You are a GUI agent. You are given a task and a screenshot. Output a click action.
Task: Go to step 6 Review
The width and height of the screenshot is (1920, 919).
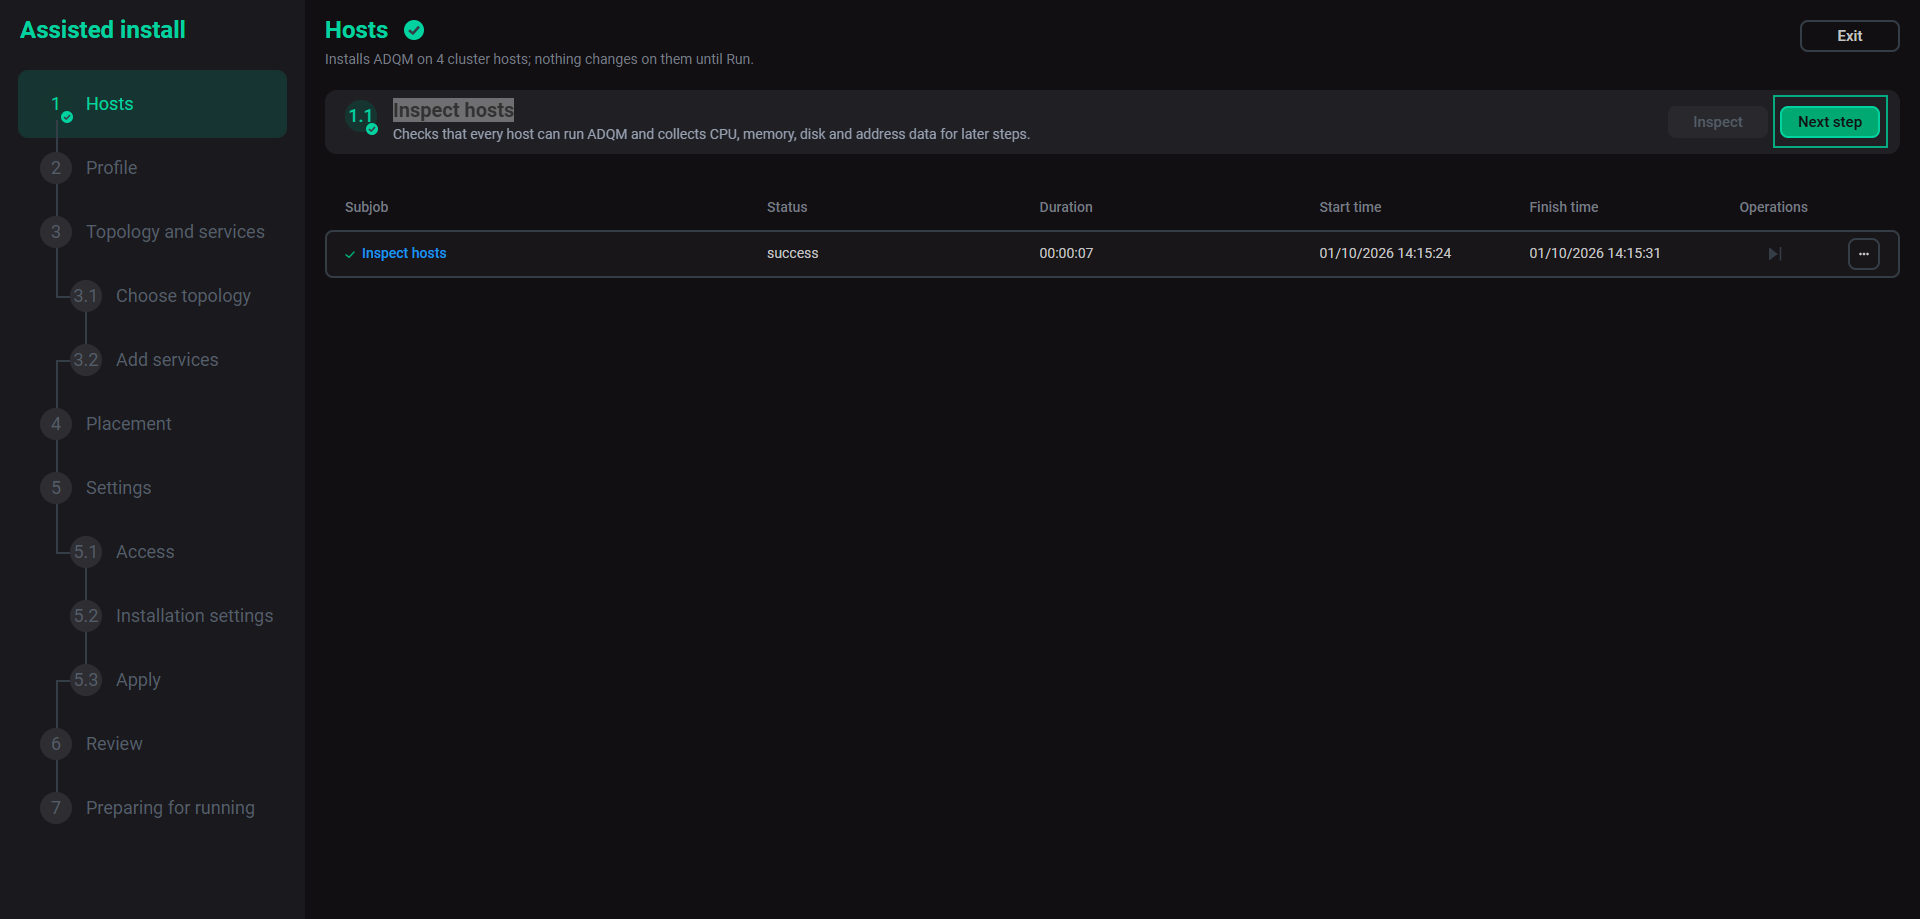click(114, 744)
